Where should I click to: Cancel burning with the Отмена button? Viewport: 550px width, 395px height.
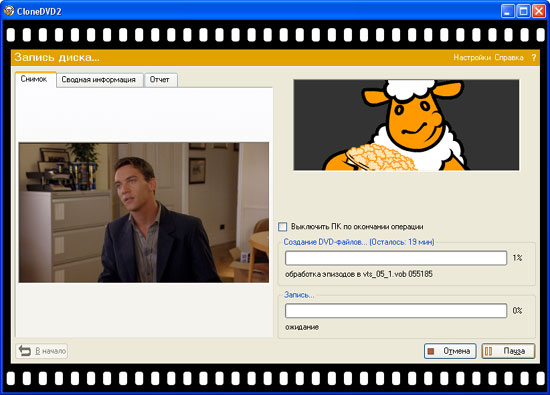[450, 351]
